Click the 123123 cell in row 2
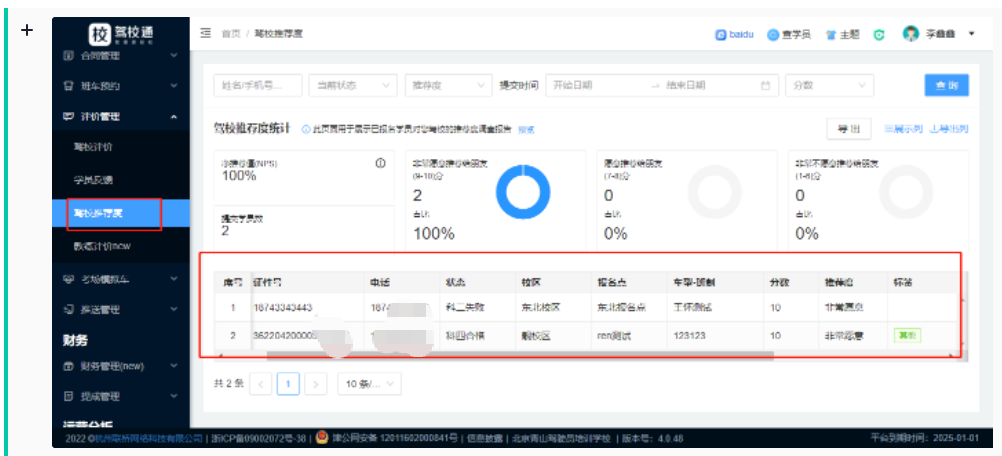Viewport: 1002px width, 456px height. [689, 335]
